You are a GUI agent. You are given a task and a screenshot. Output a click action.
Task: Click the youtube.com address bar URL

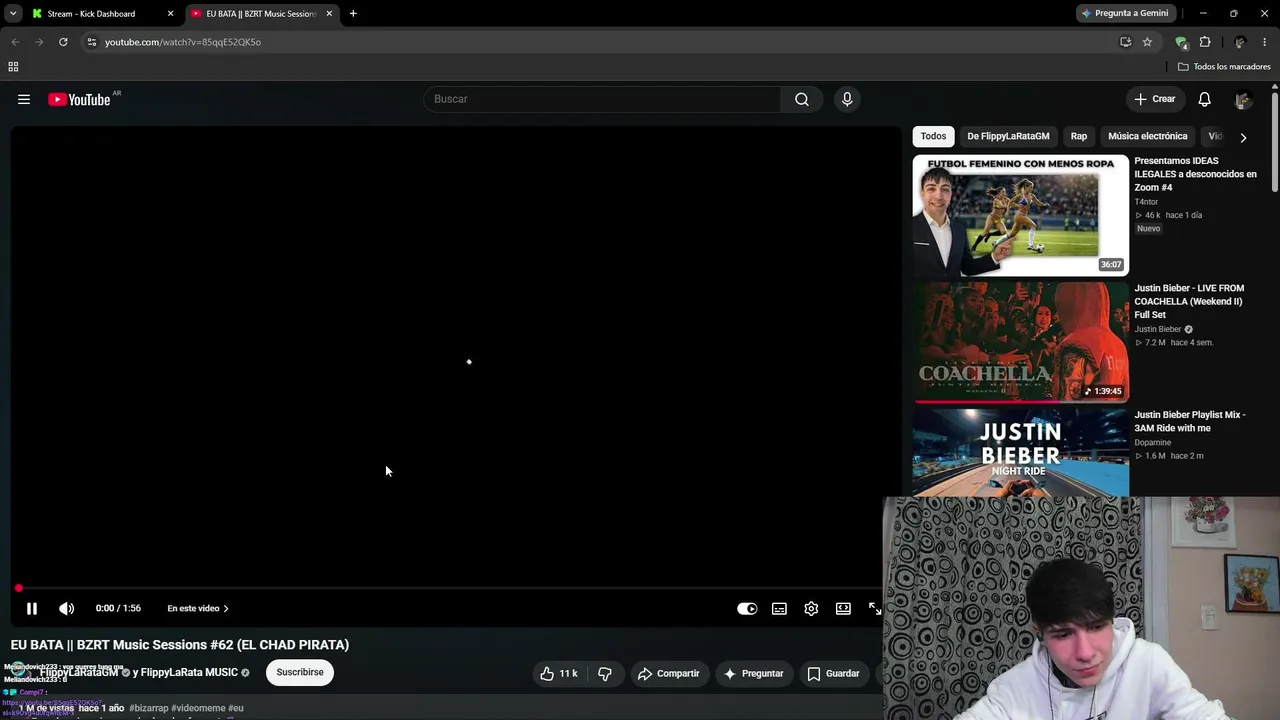pos(183,42)
